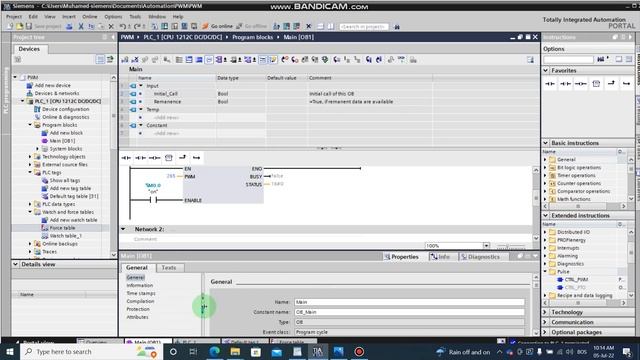
Task: Collapse the Details view panel
Action: pyautogui.click(x=16, y=264)
